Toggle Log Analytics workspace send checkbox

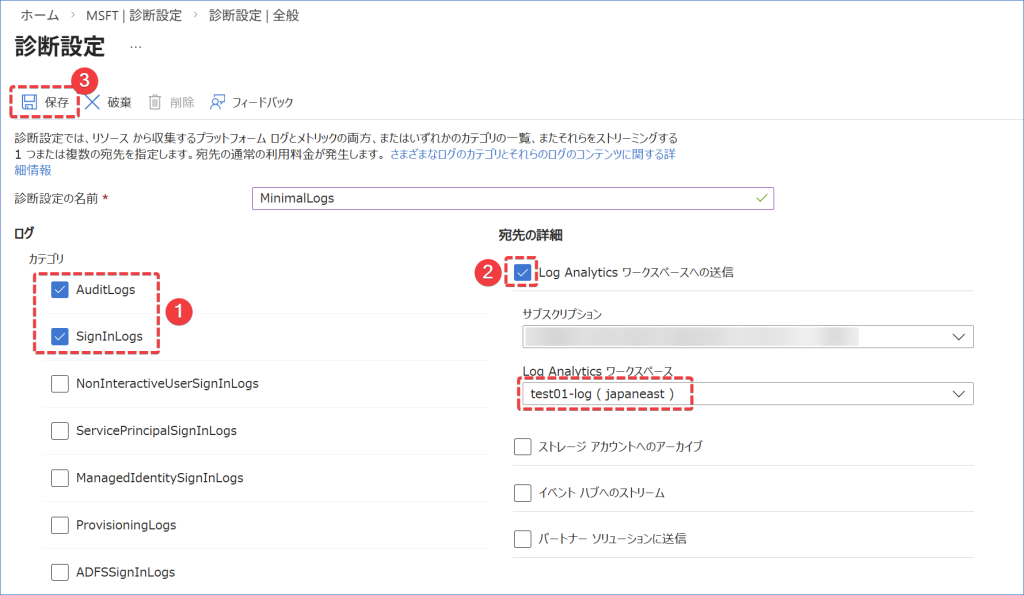[x=522, y=272]
